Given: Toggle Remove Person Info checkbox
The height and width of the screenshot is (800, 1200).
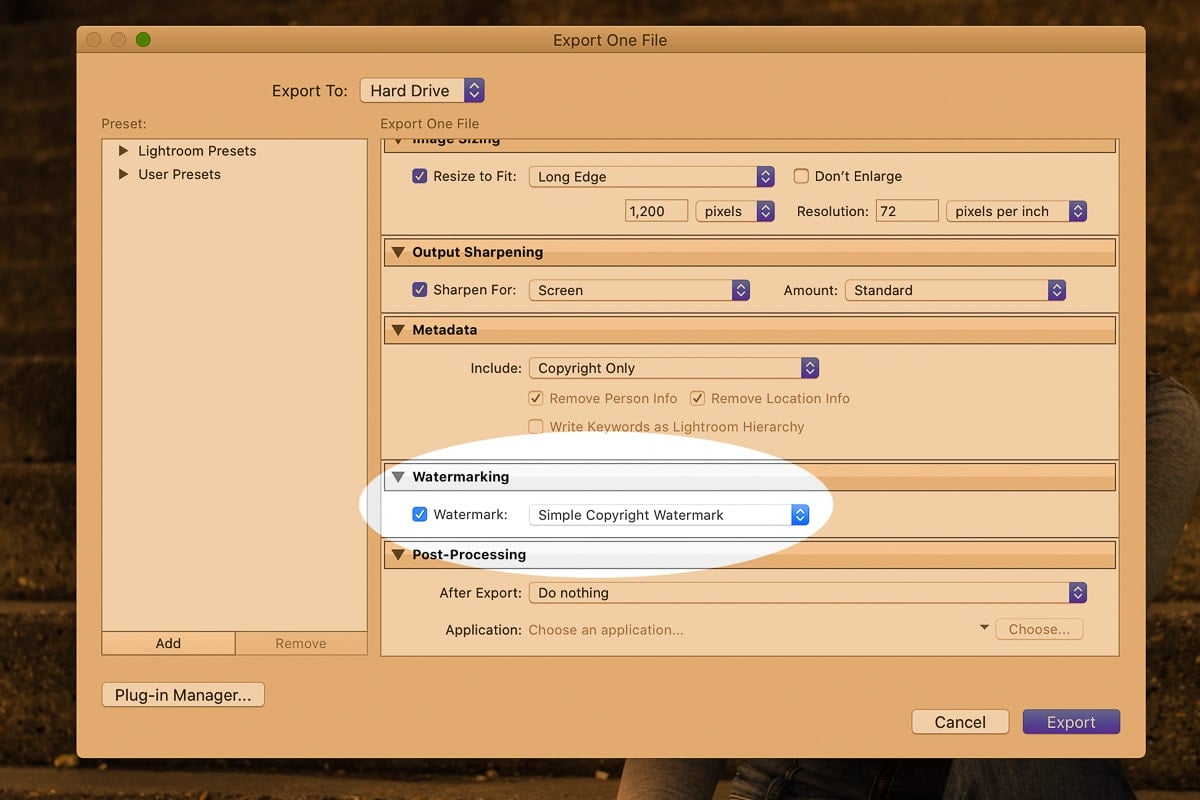Looking at the screenshot, I should pos(536,398).
